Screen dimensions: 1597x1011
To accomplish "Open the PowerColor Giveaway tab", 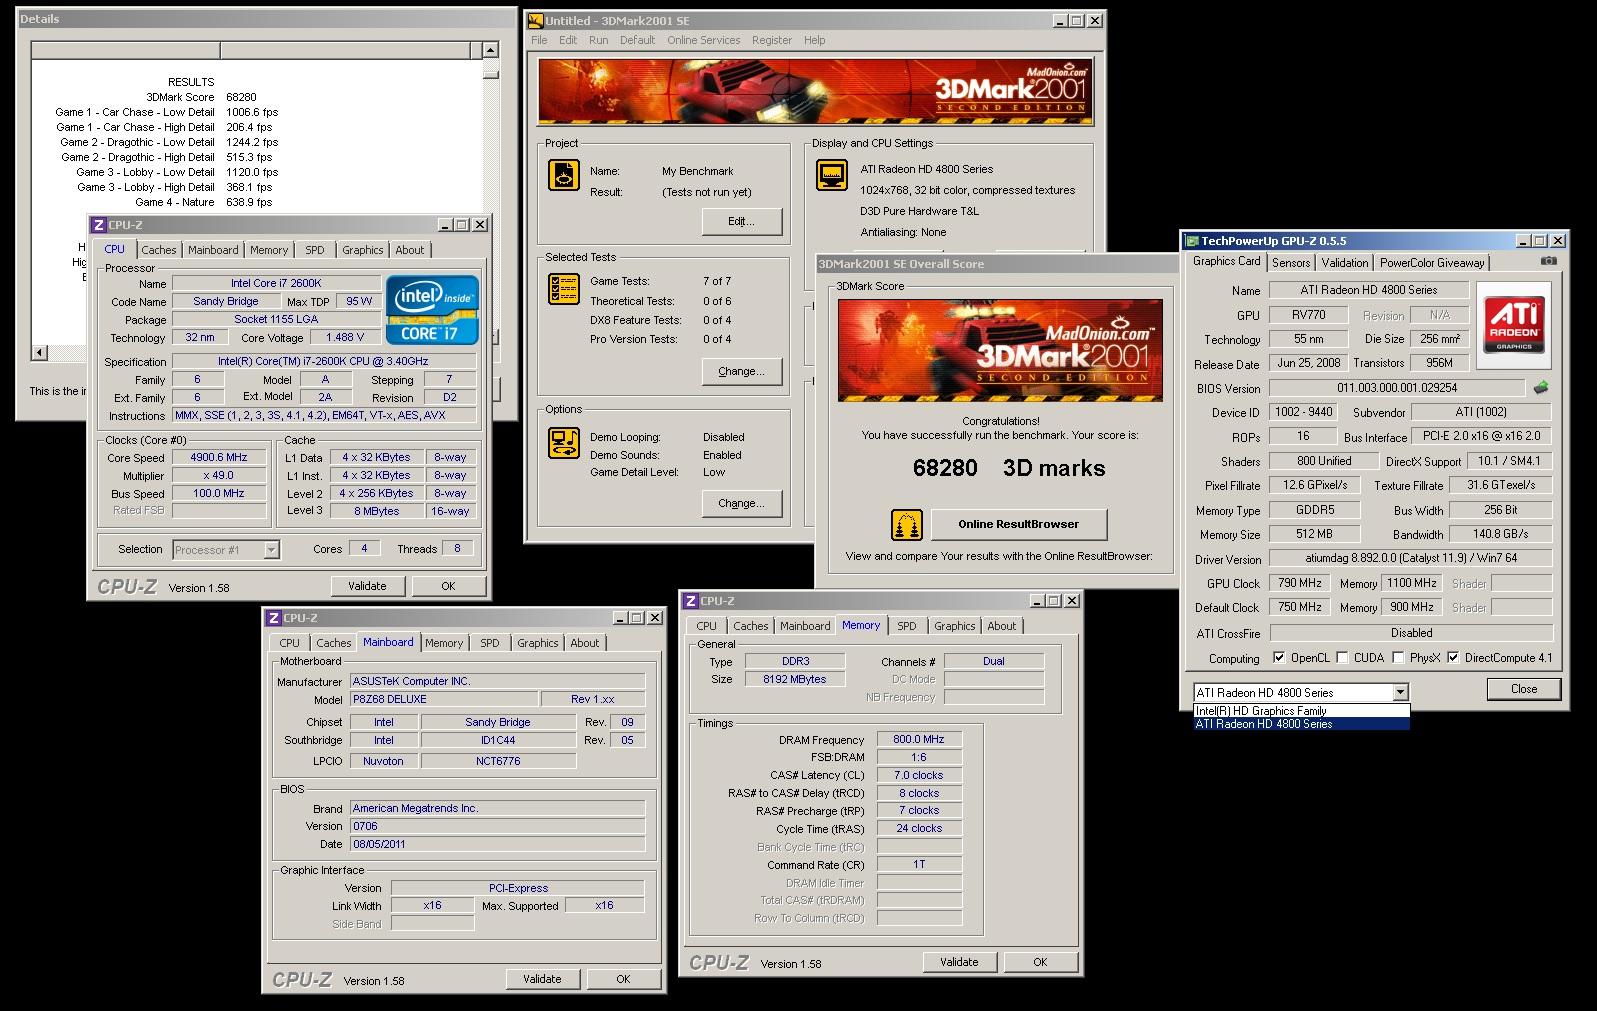I will 1432,263.
